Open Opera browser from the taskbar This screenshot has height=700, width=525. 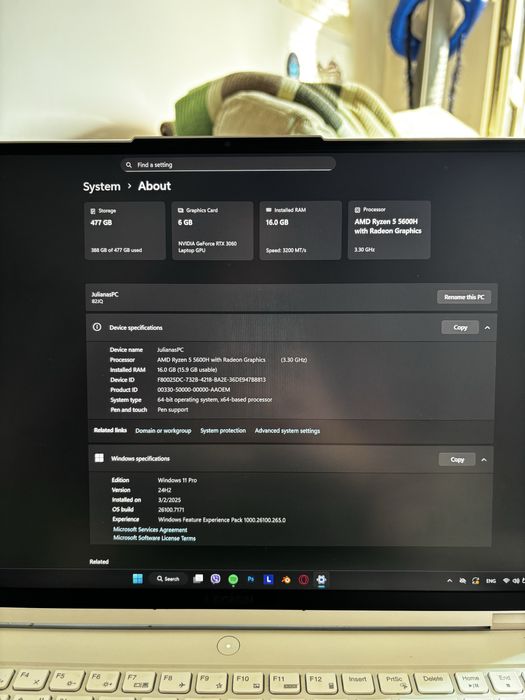point(304,579)
